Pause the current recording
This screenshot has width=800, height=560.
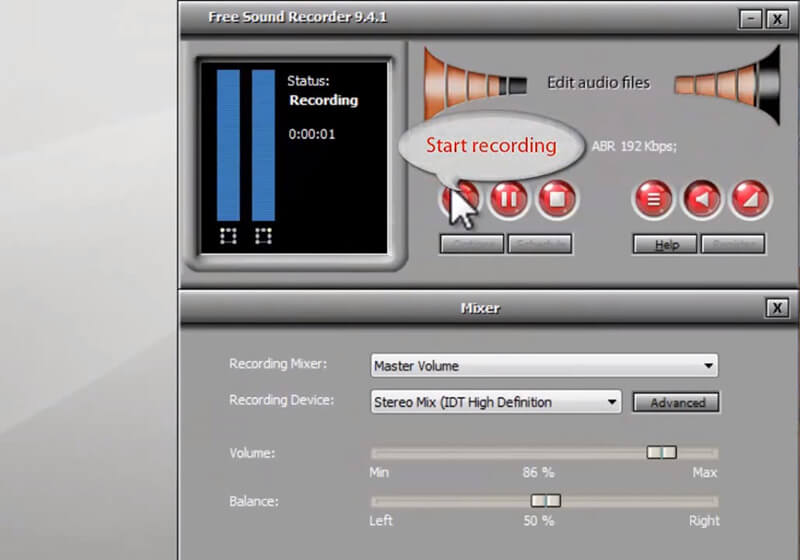(508, 199)
